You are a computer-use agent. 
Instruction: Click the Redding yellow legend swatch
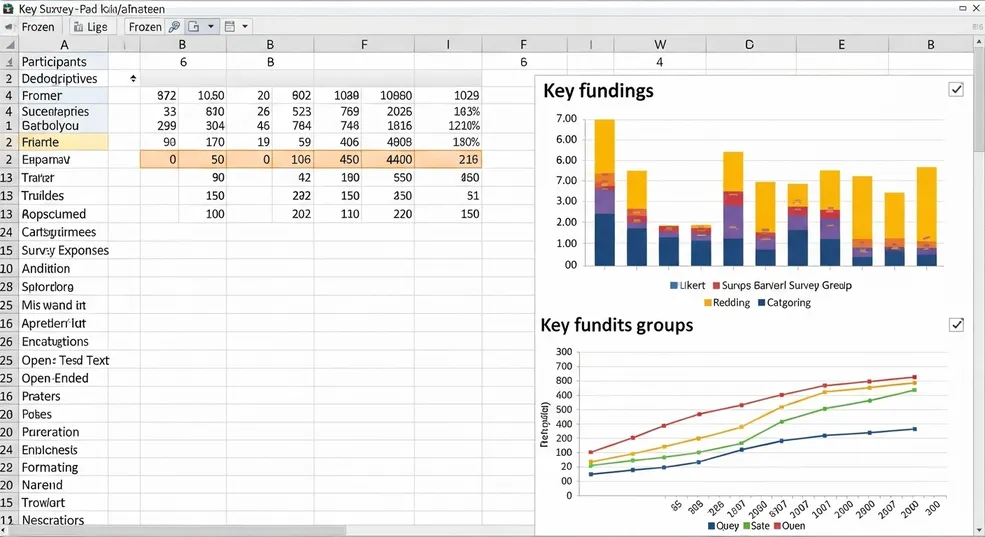706,303
